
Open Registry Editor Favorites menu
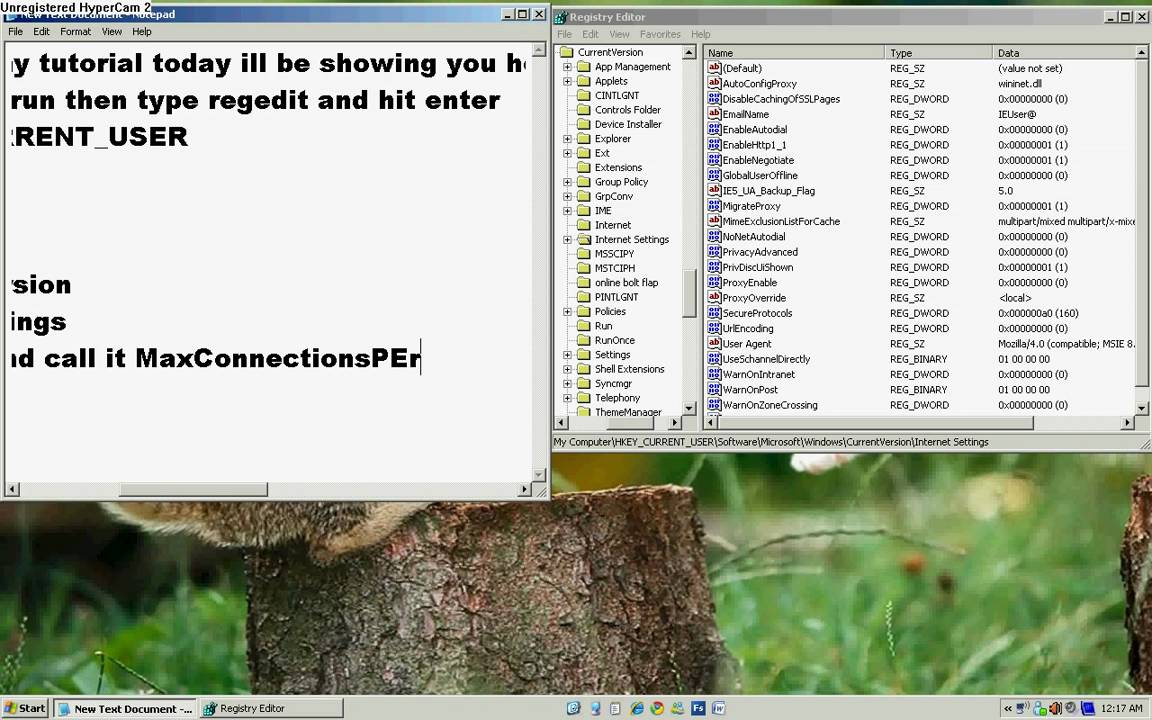pos(660,34)
